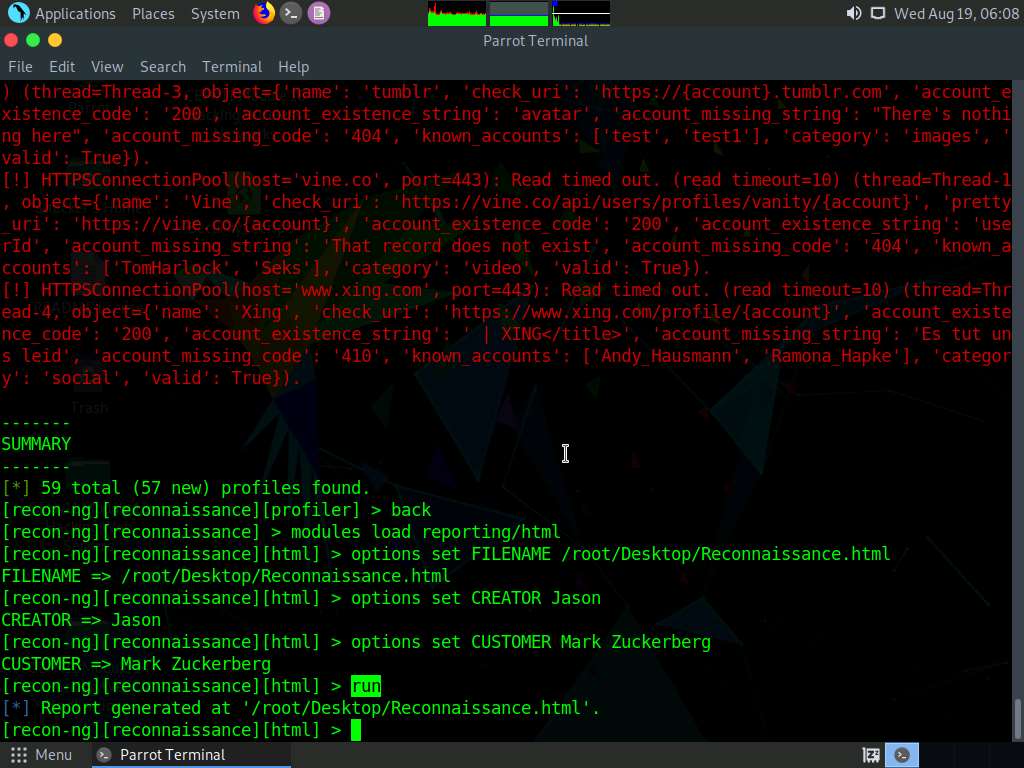
Task: Click the green window button
Action: pos(33,40)
